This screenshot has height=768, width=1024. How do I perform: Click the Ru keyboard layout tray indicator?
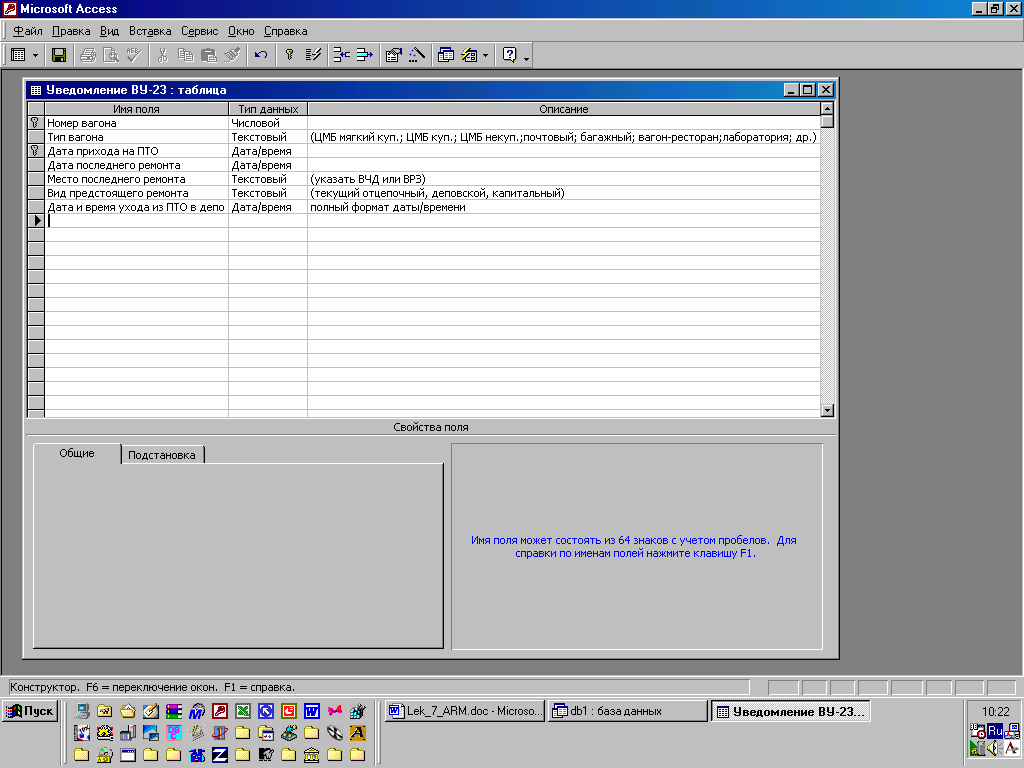(x=995, y=731)
